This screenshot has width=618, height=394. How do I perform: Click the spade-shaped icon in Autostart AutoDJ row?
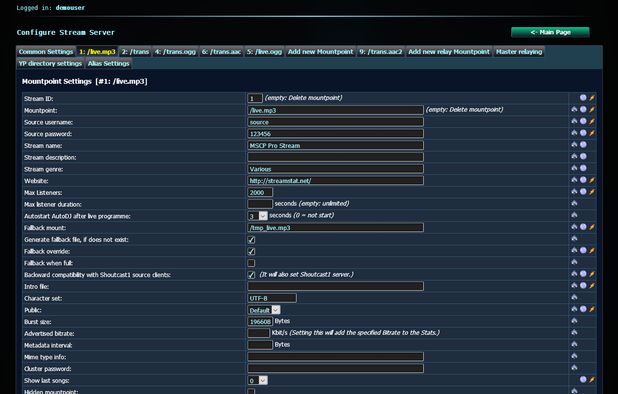[574, 215]
